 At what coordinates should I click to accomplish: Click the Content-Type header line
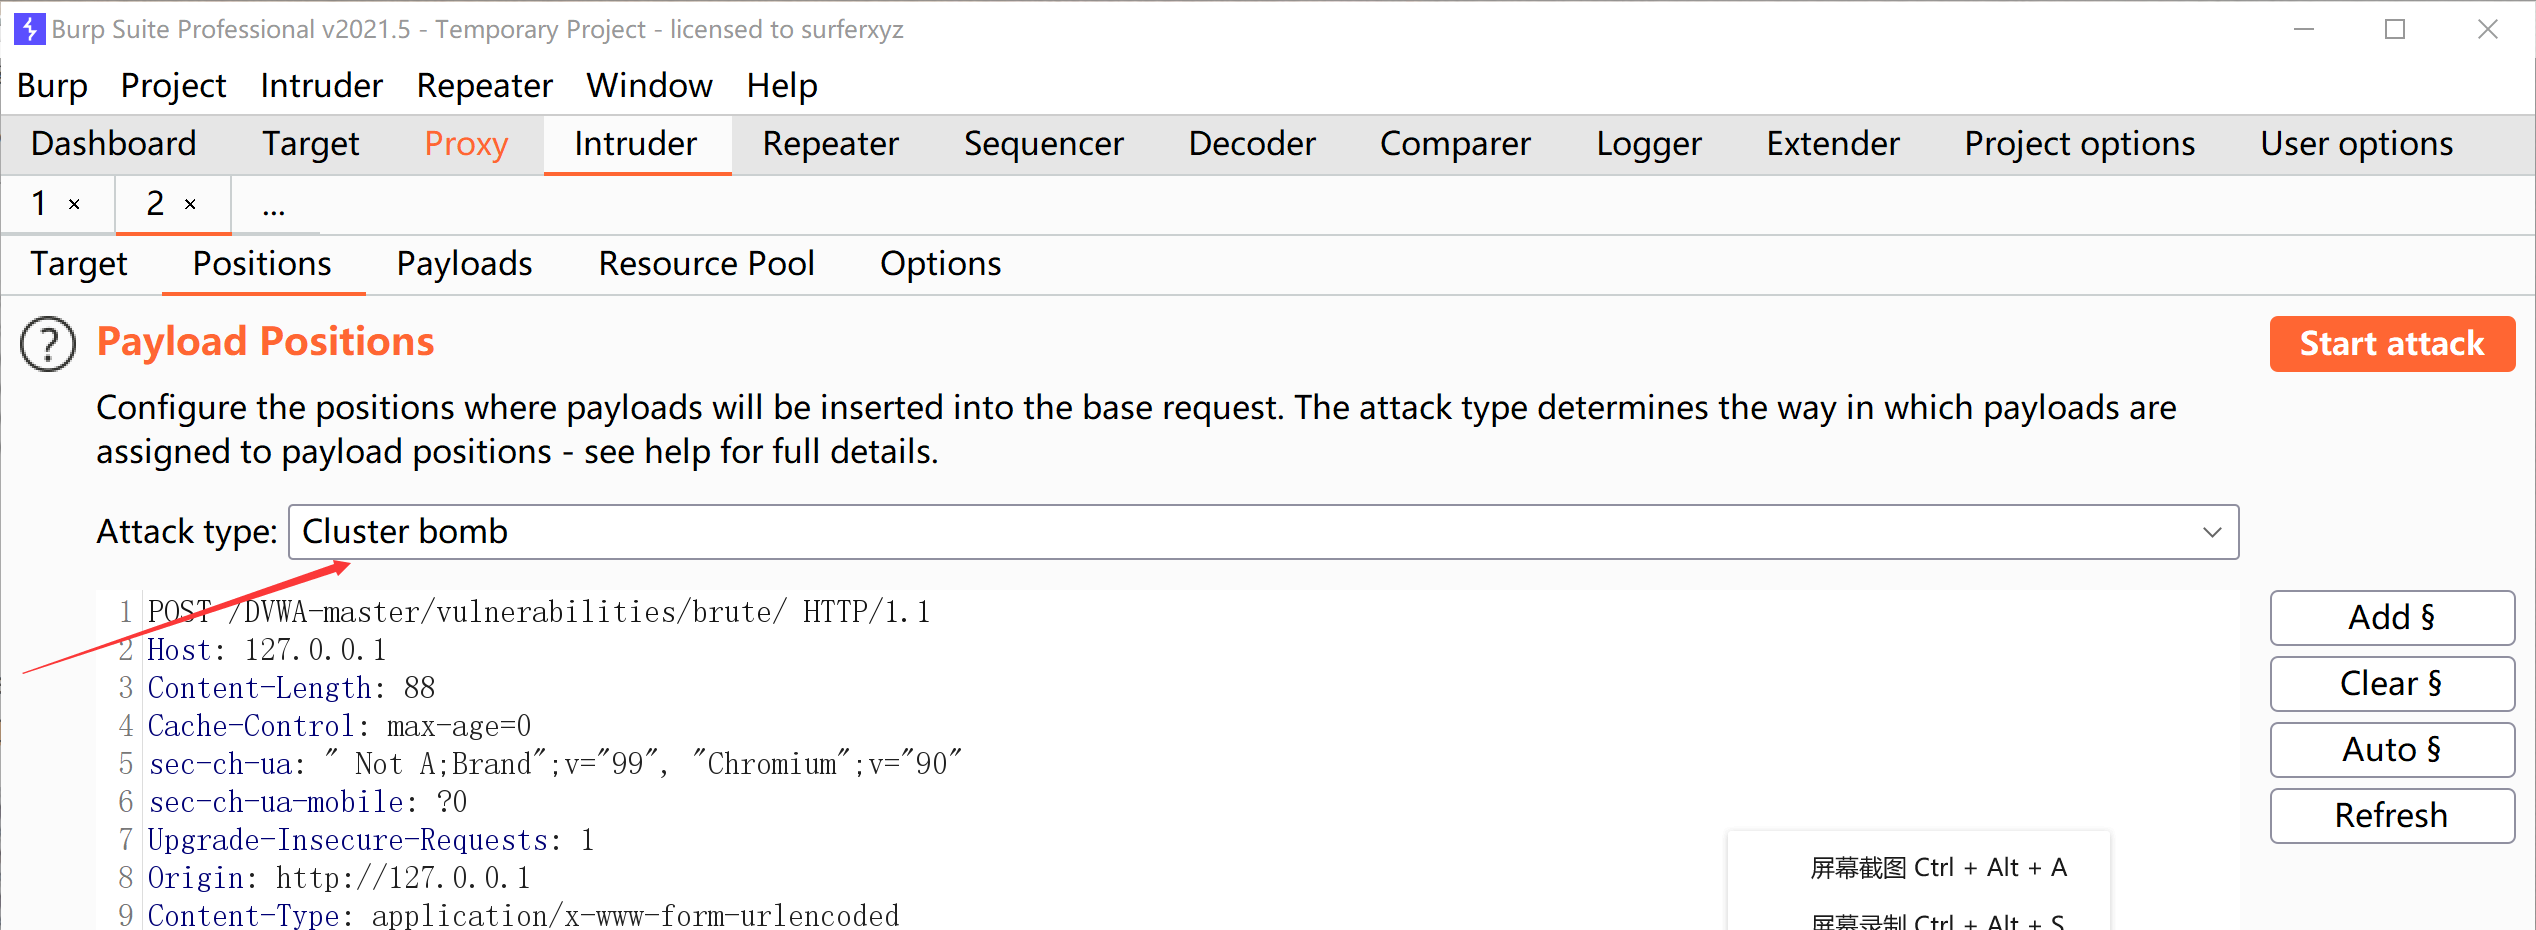click(x=523, y=915)
